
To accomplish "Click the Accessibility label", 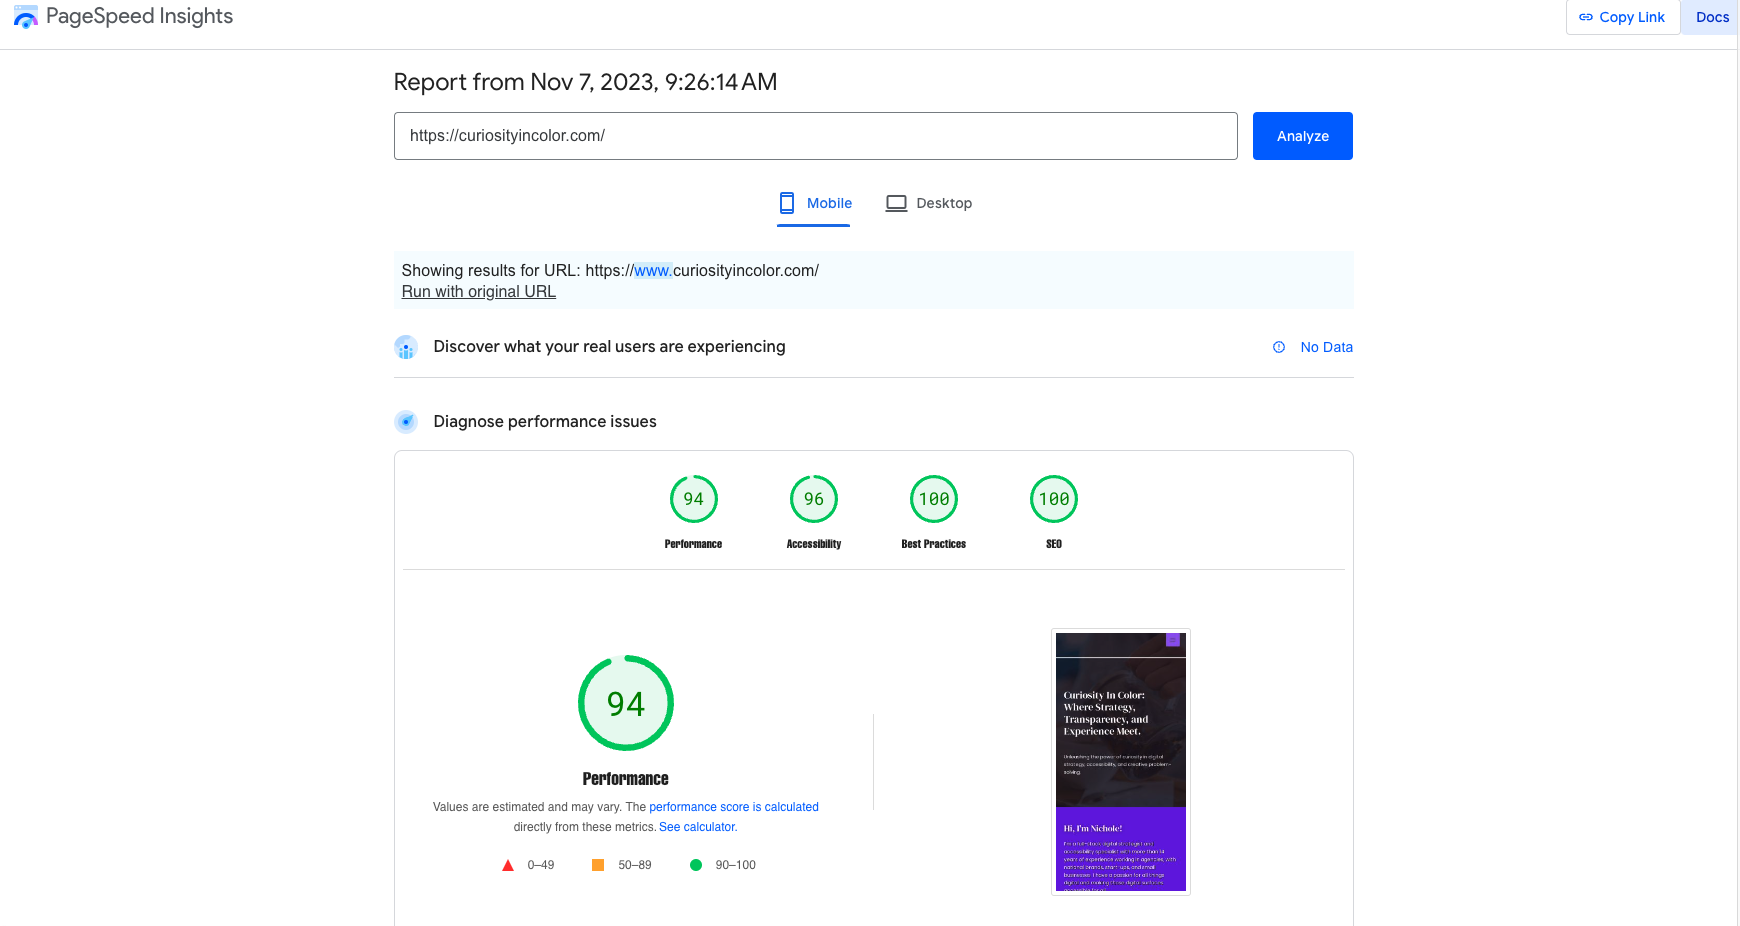I will pyautogui.click(x=814, y=544).
